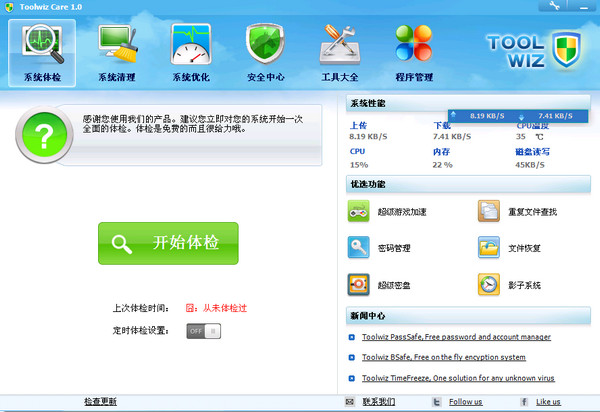
Task: Click the BSafe news bullet icon
Action: 352,357
